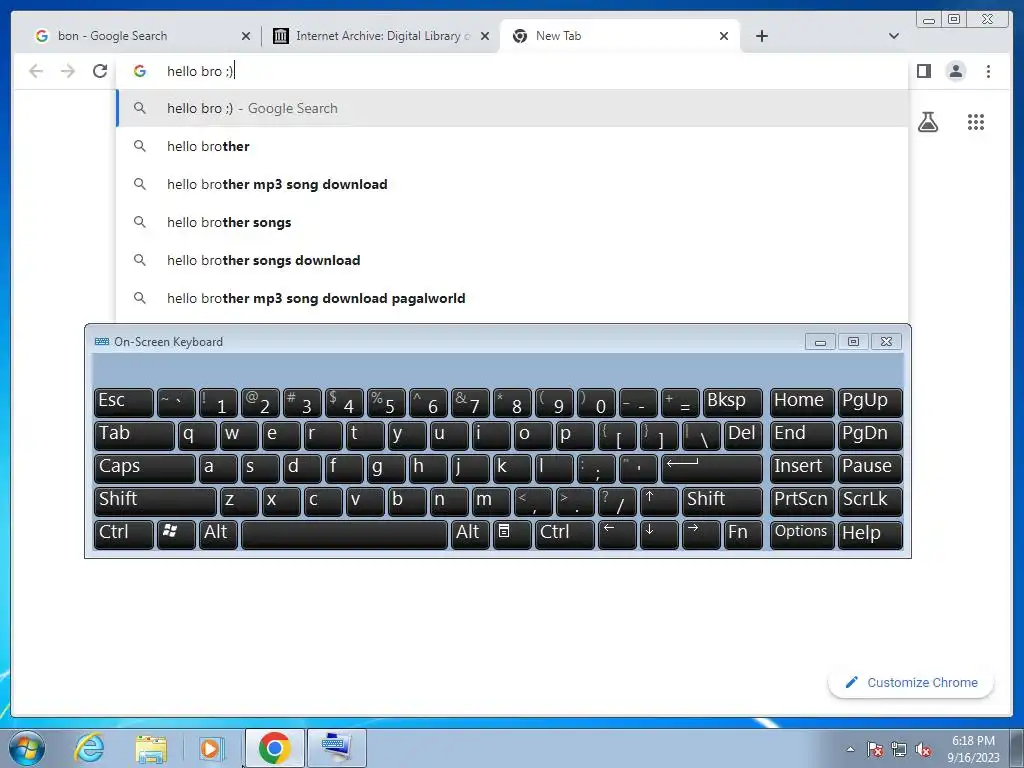Close the New Tab tab
This screenshot has height=768, width=1024.
click(x=724, y=36)
